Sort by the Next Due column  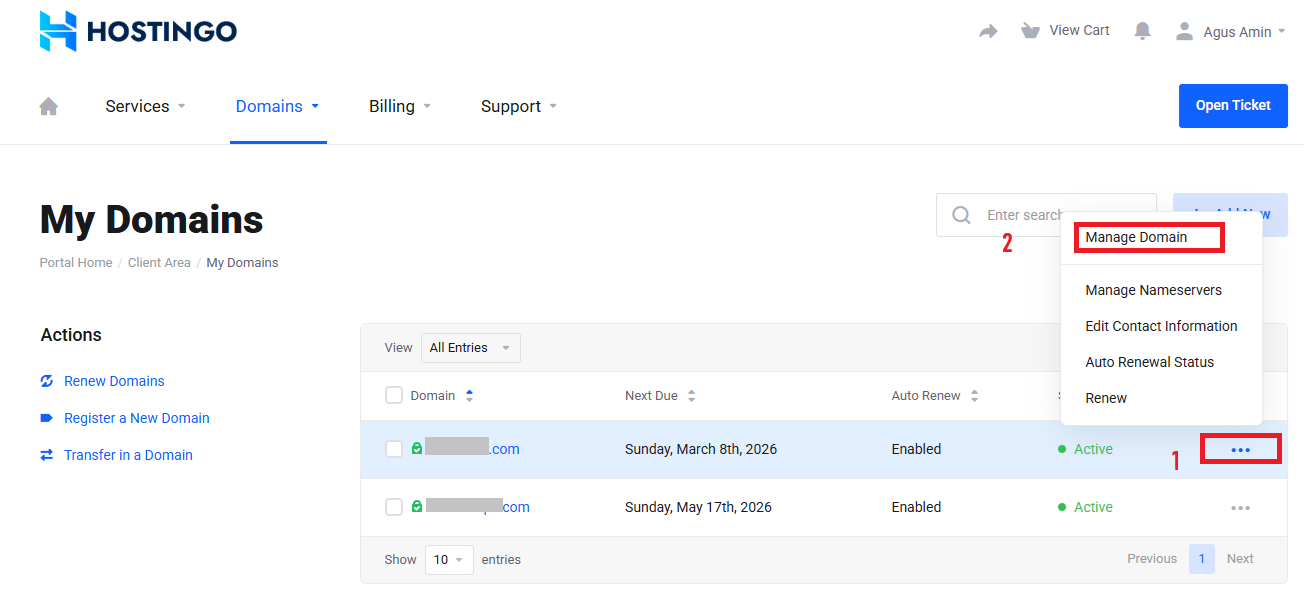point(660,396)
